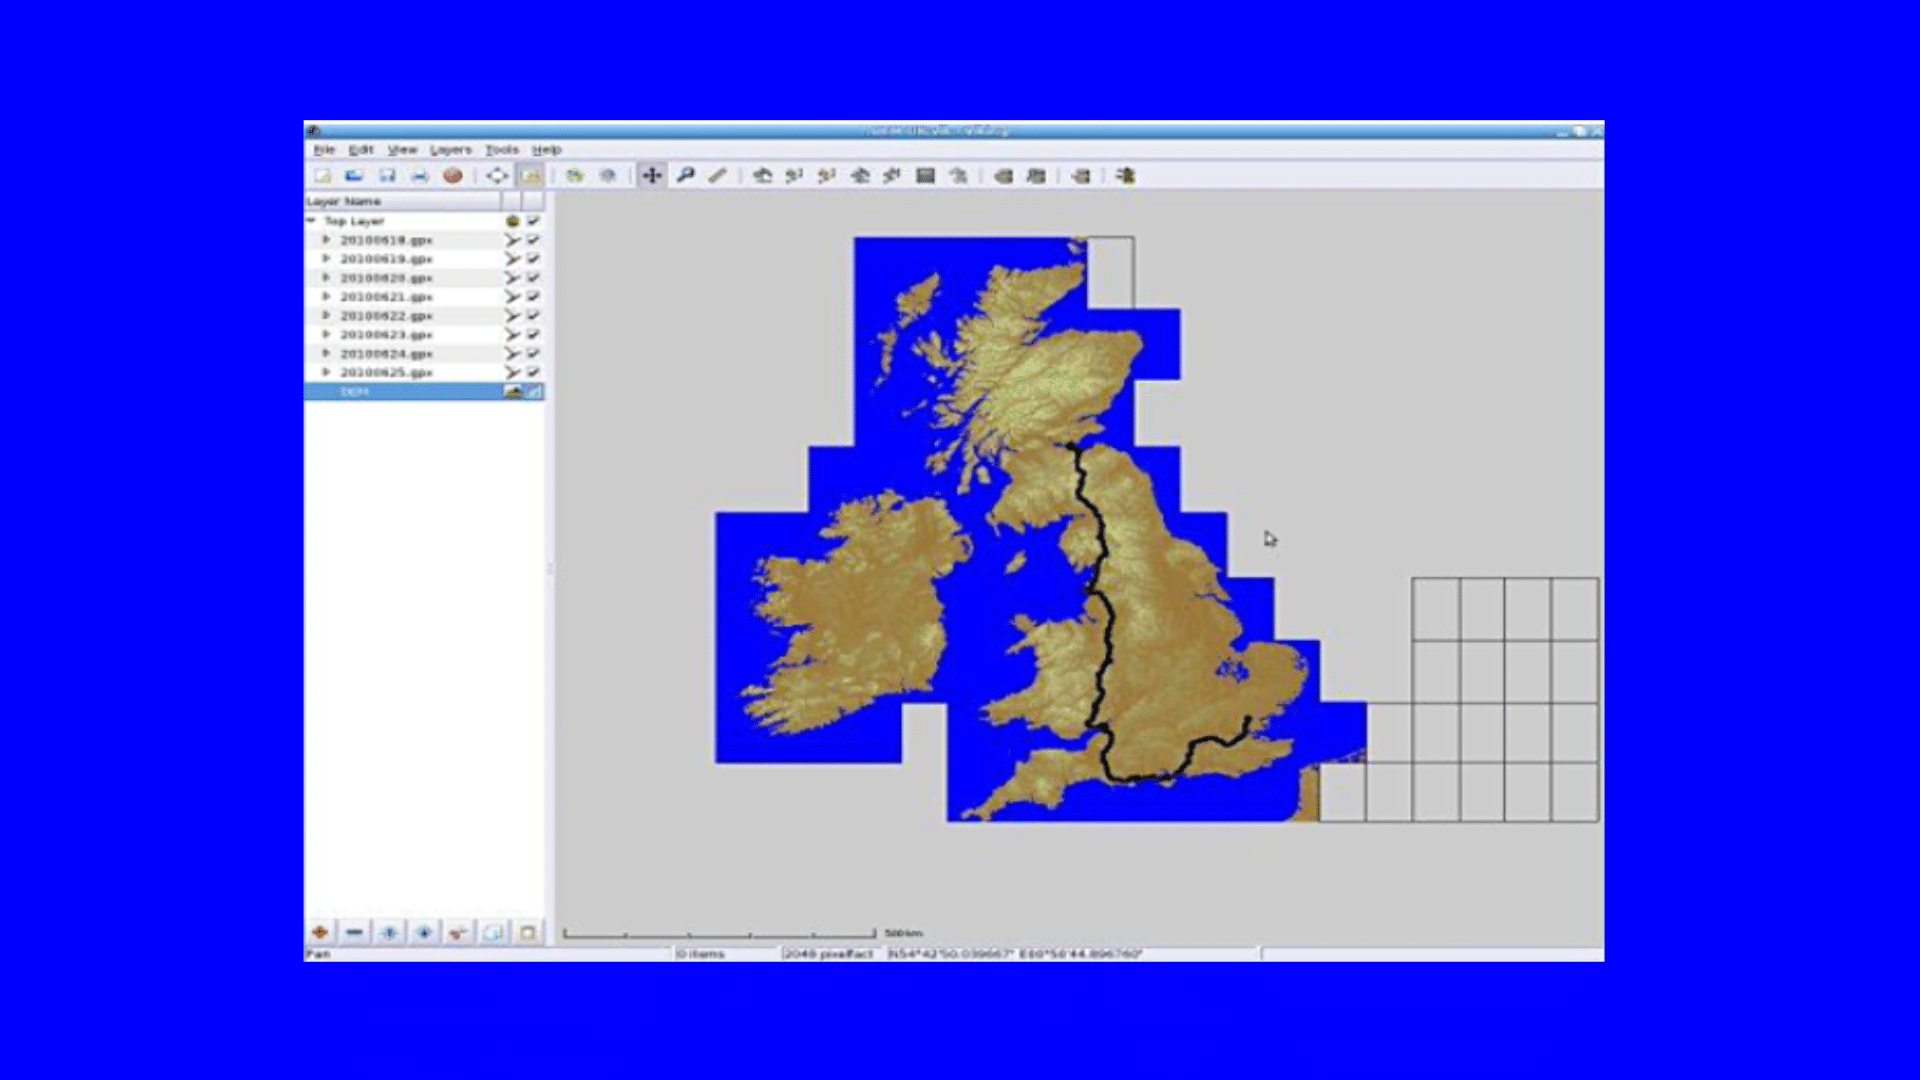Select the 20100621.gpx layer entry
This screenshot has height=1080, width=1920.
(x=386, y=297)
